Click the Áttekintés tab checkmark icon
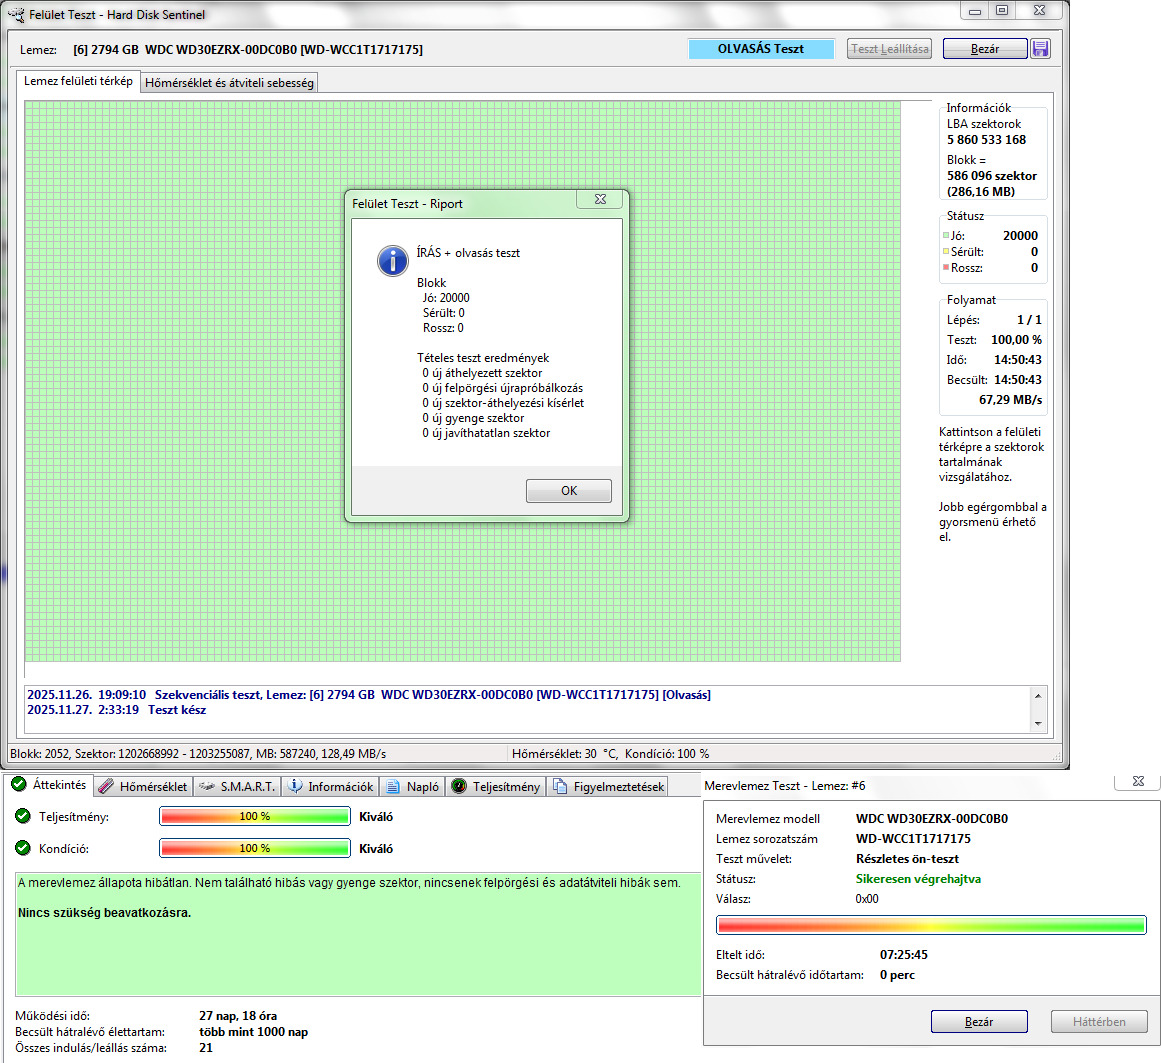Screen dimensions: 1161x1063 click(19, 784)
